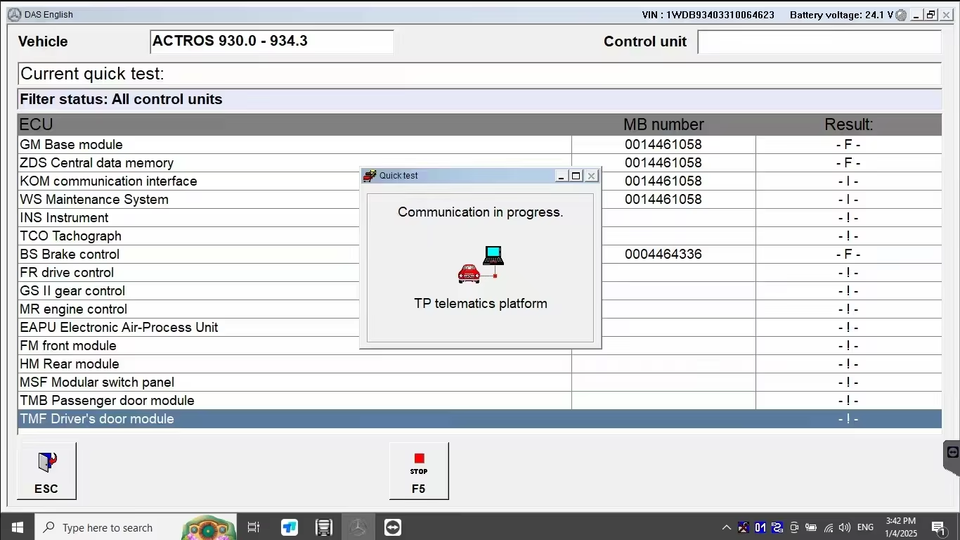Select MSF Modular switch panel row
Viewport: 960px width, 540px height.
tap(479, 383)
